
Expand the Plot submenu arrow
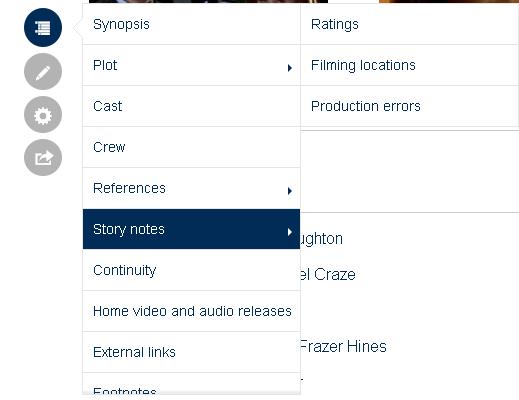pos(290,68)
